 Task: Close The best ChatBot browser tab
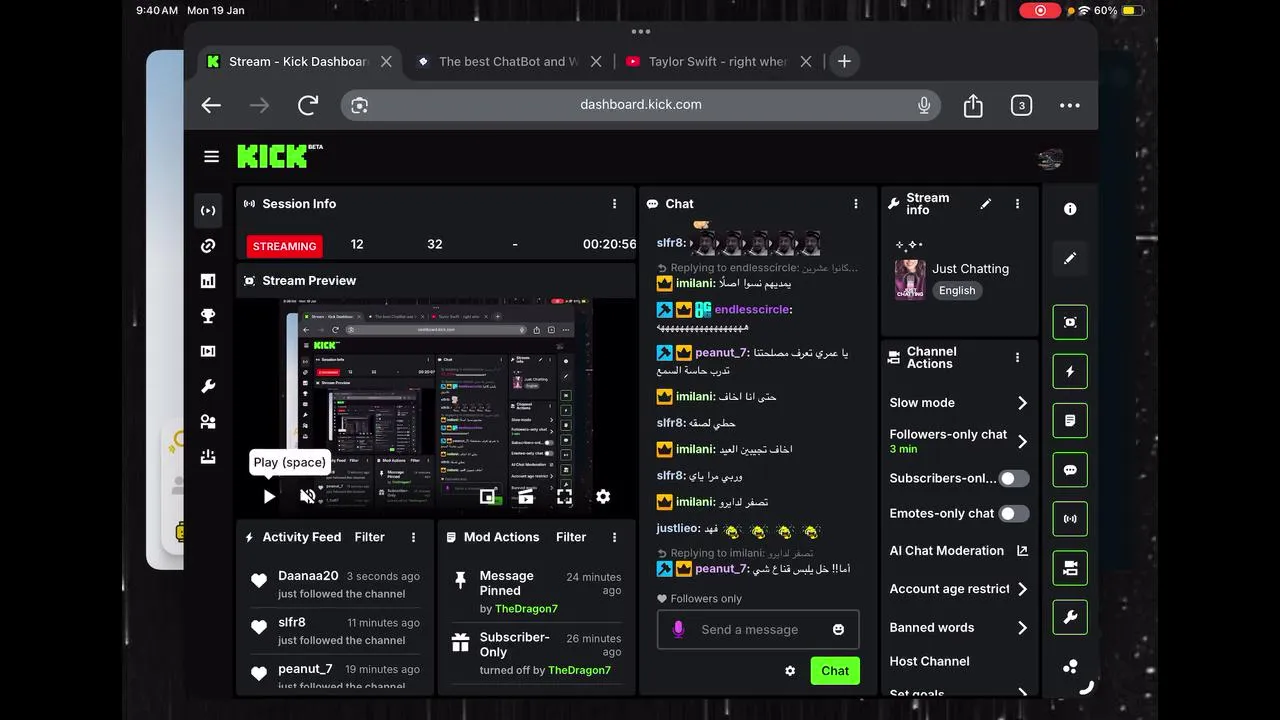pyautogui.click(x=596, y=61)
